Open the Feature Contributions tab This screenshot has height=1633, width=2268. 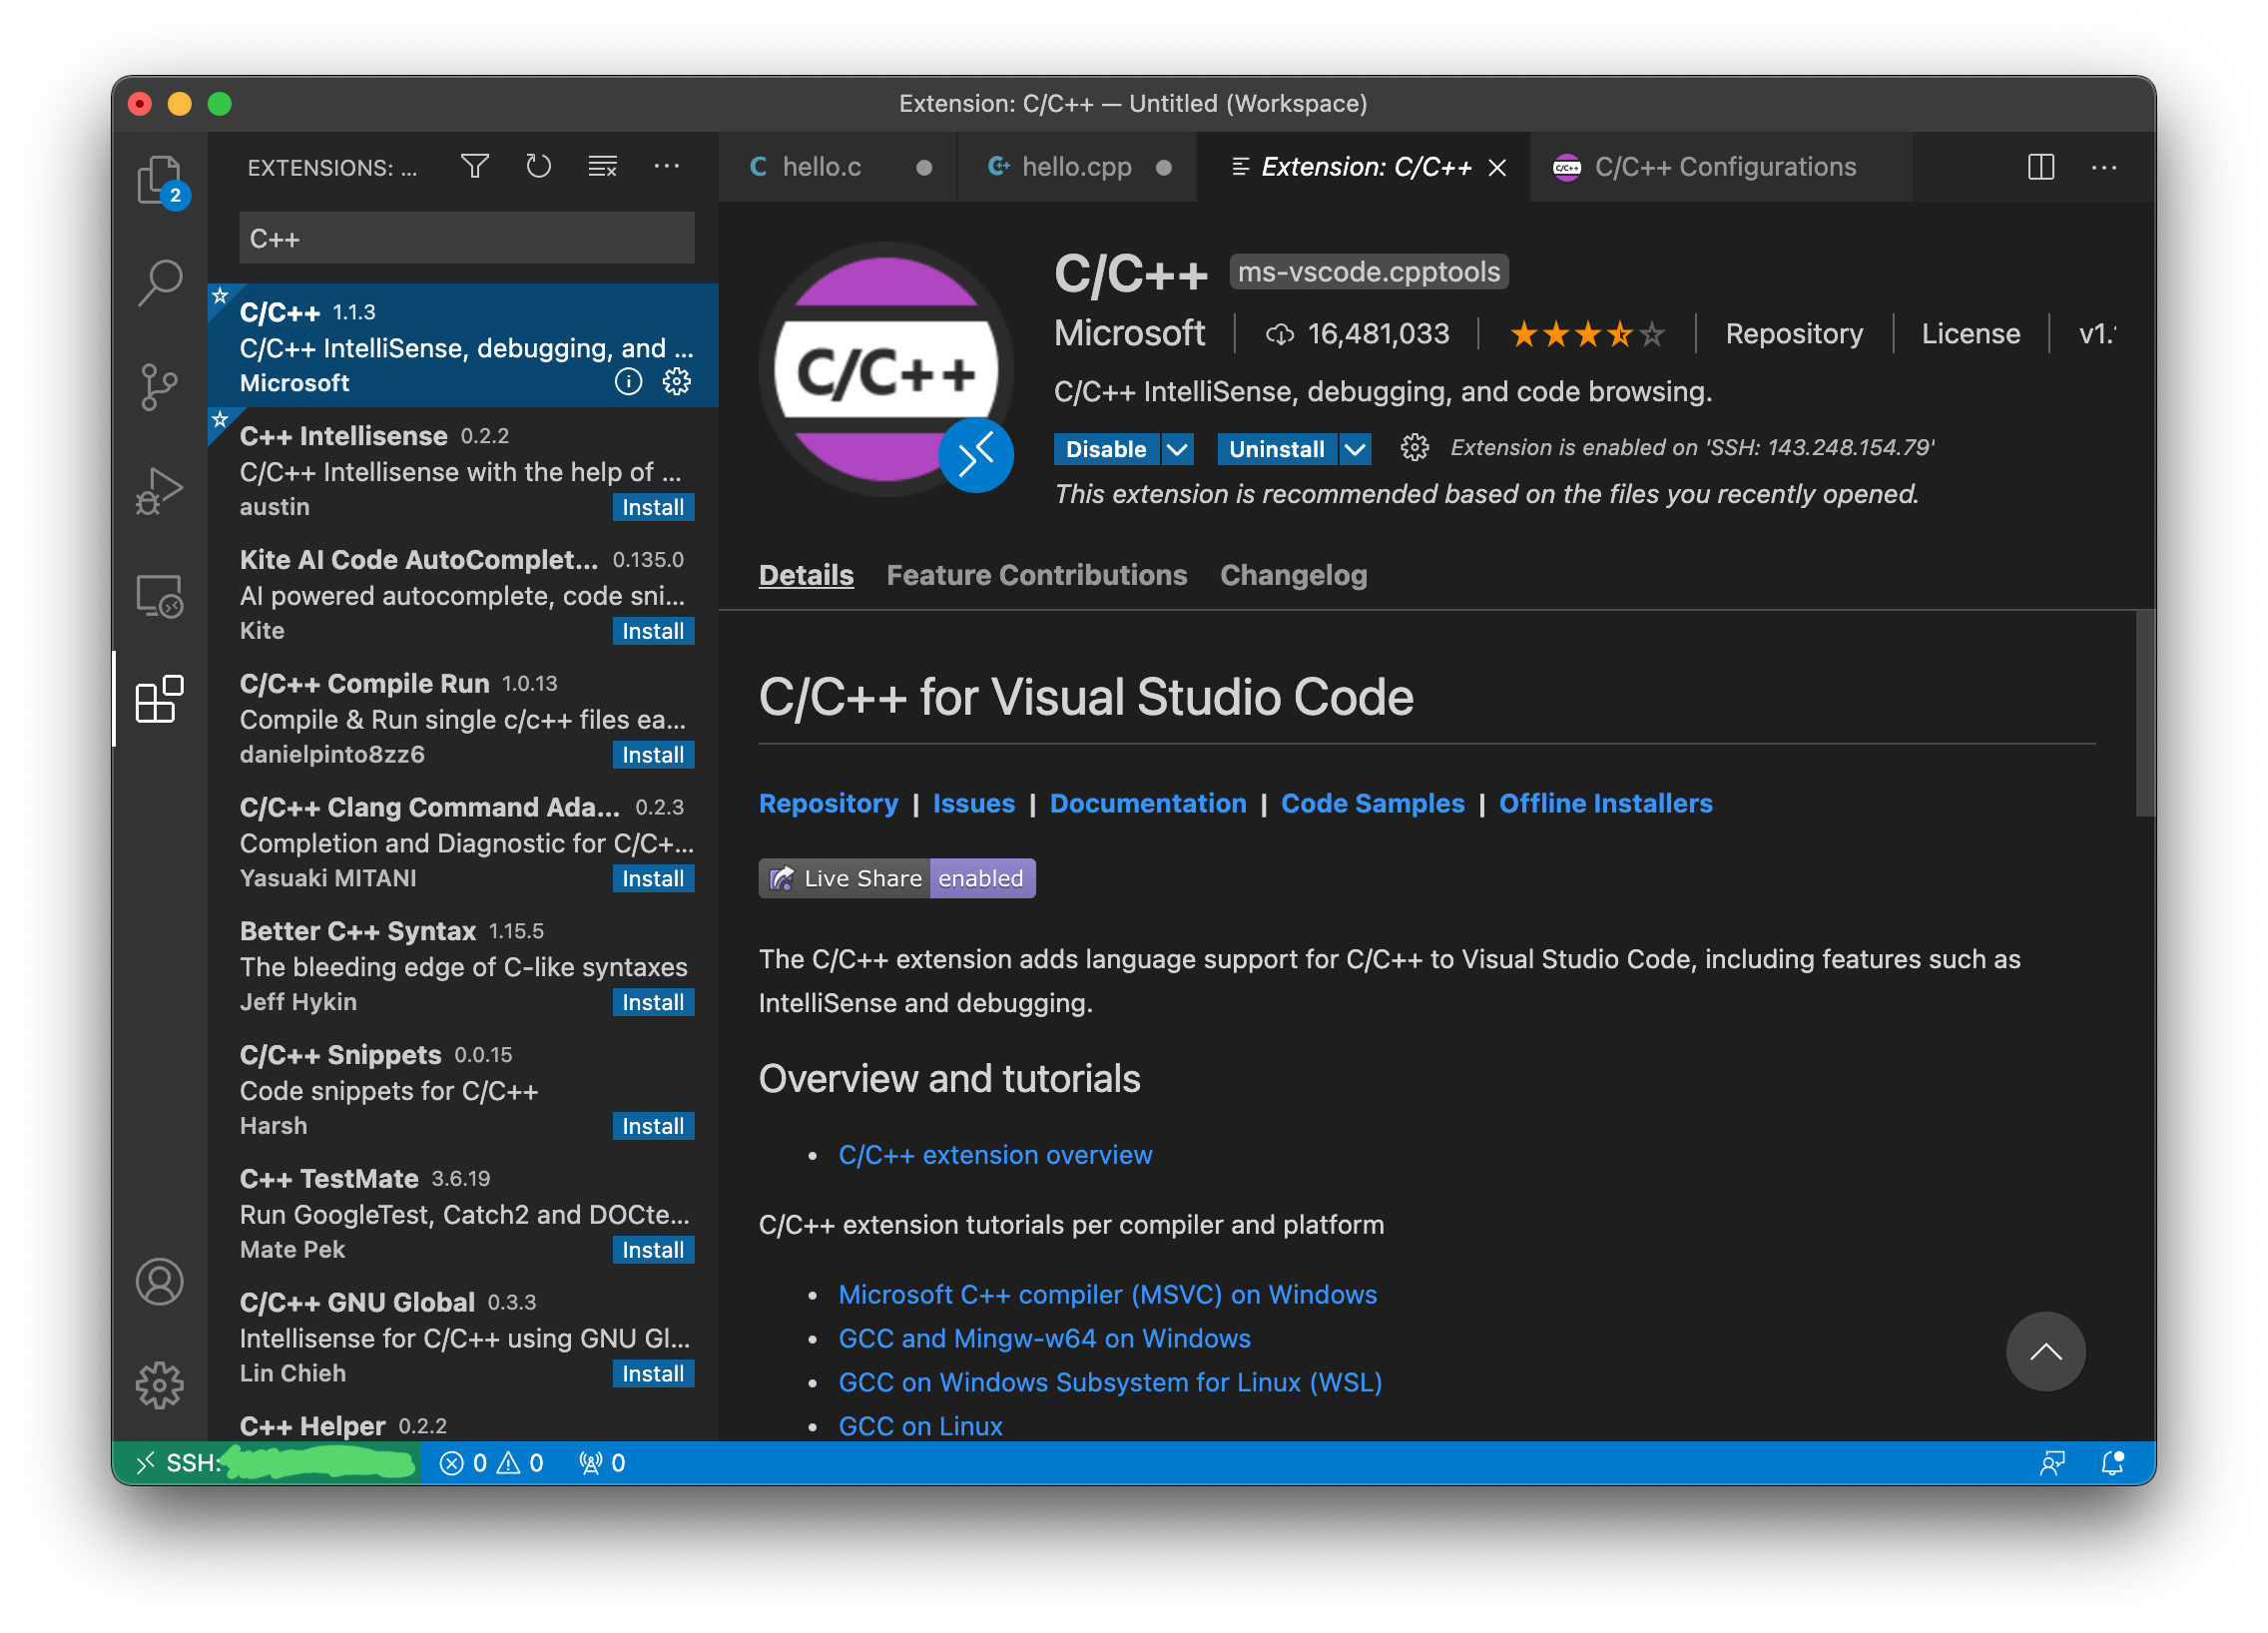click(x=1037, y=576)
